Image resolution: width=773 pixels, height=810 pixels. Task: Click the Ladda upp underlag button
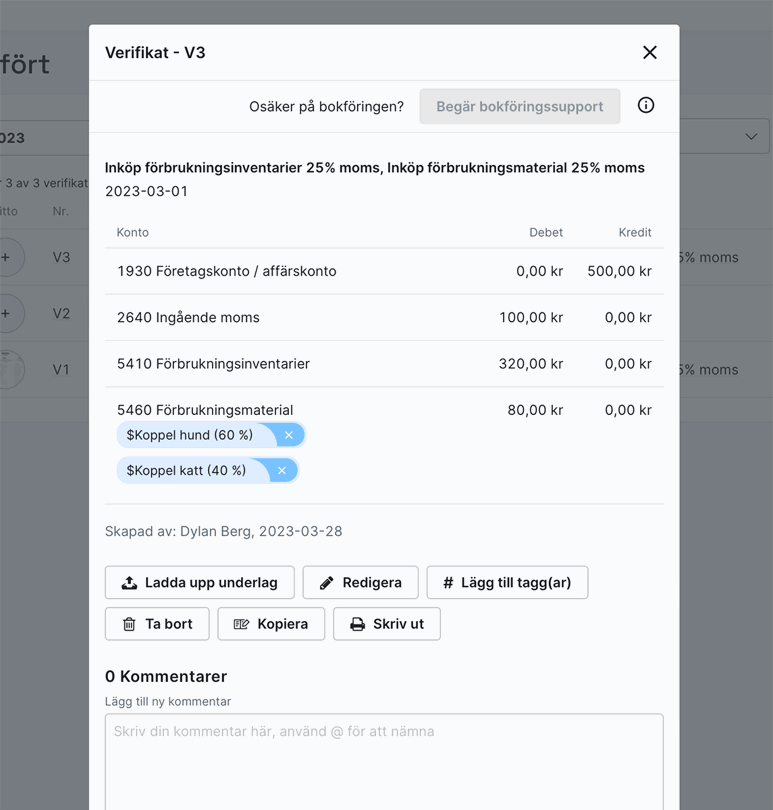tap(200, 582)
